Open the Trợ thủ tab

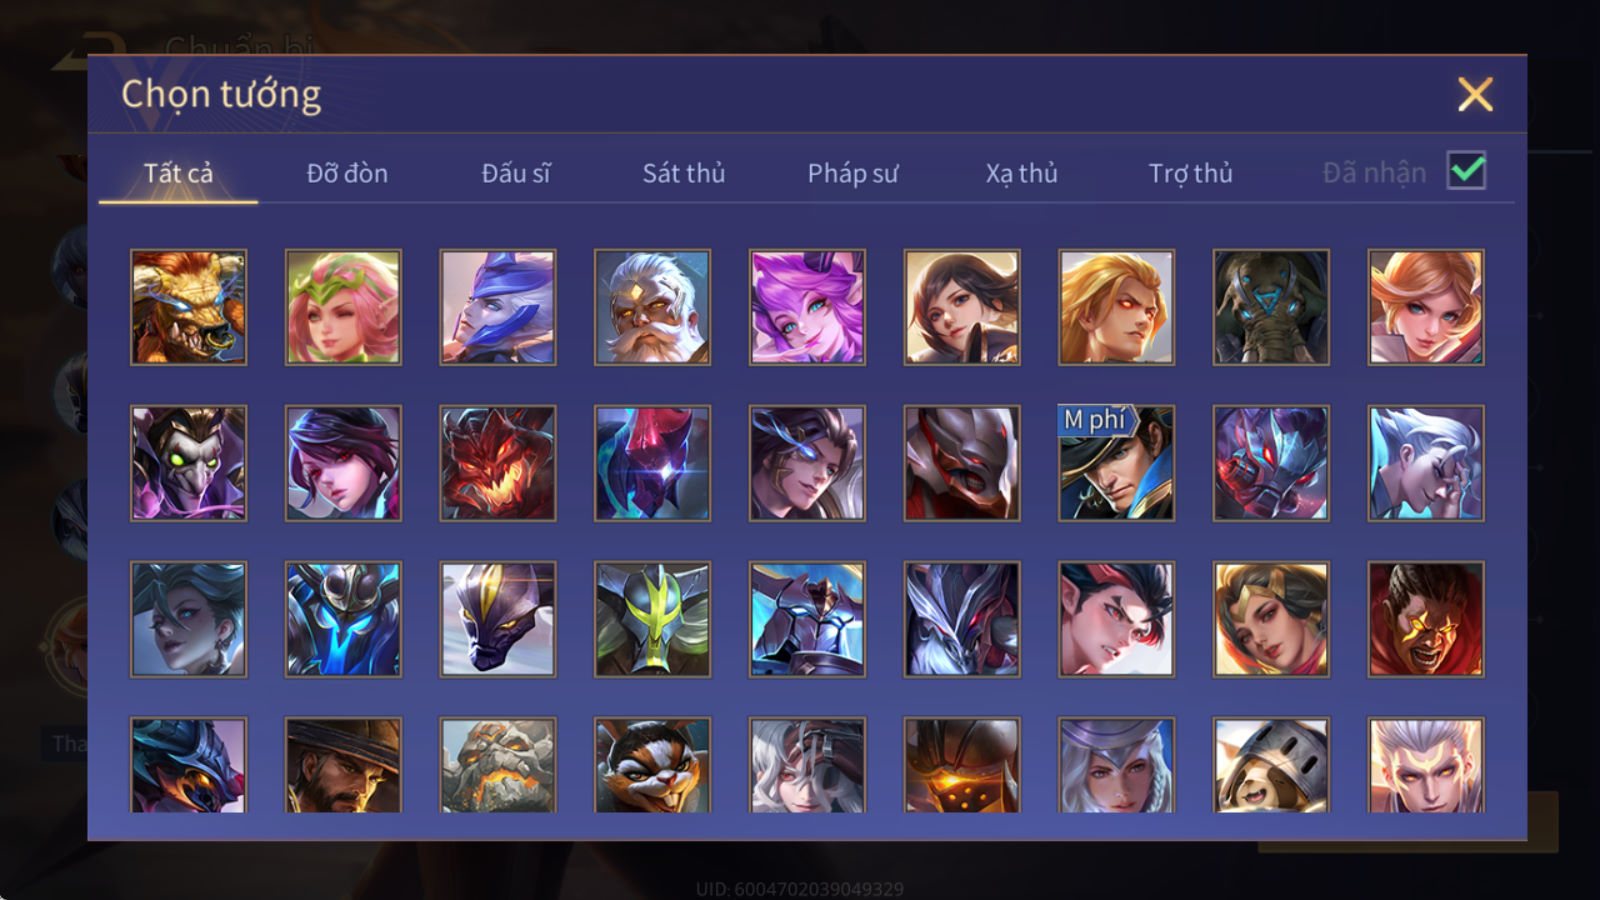[x=1190, y=173]
